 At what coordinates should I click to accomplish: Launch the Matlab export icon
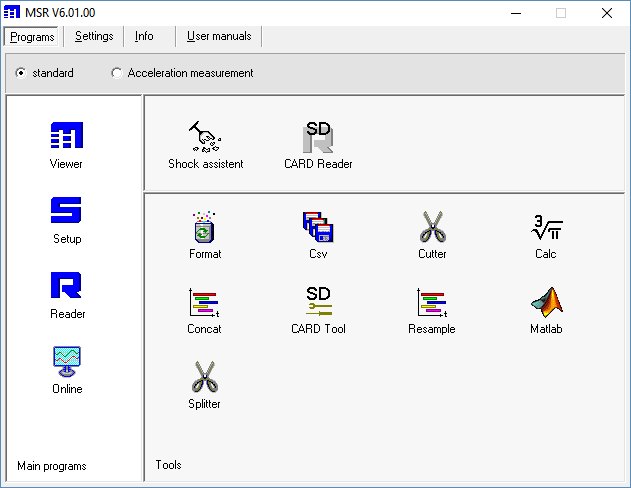click(x=546, y=302)
